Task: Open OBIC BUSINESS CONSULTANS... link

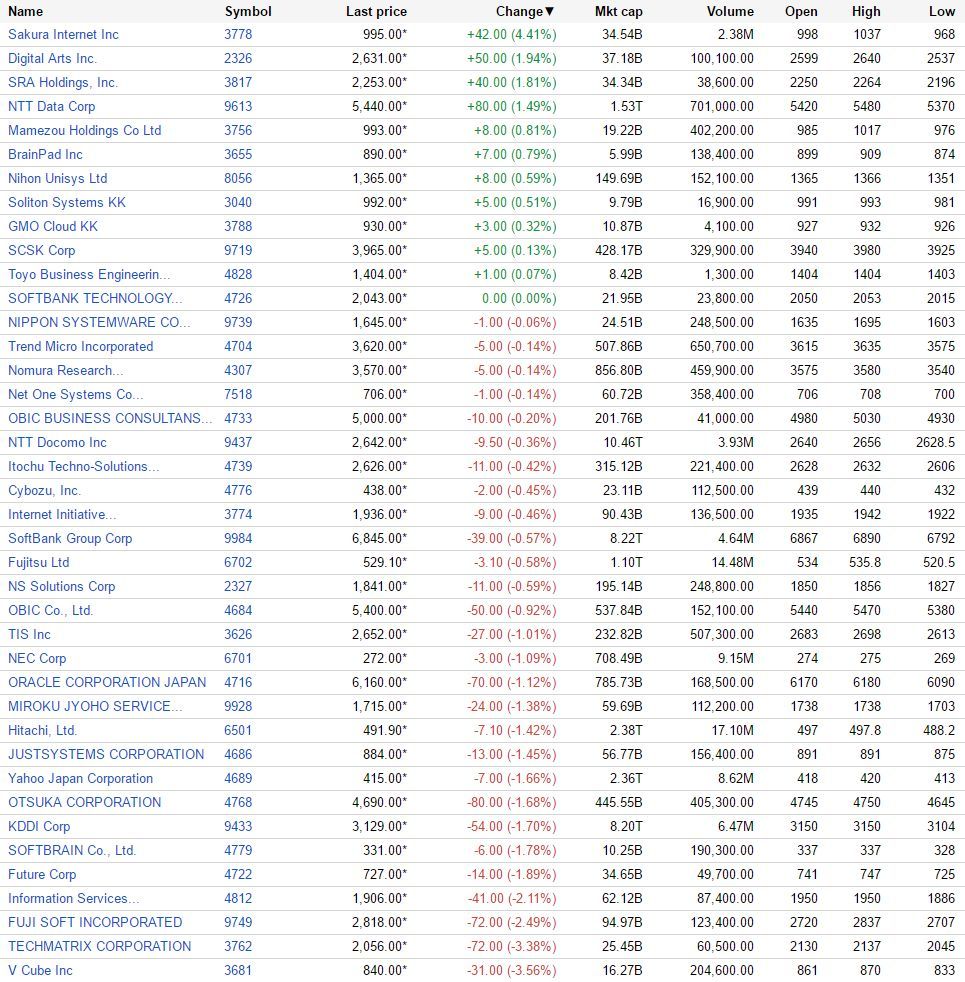Action: click(110, 418)
